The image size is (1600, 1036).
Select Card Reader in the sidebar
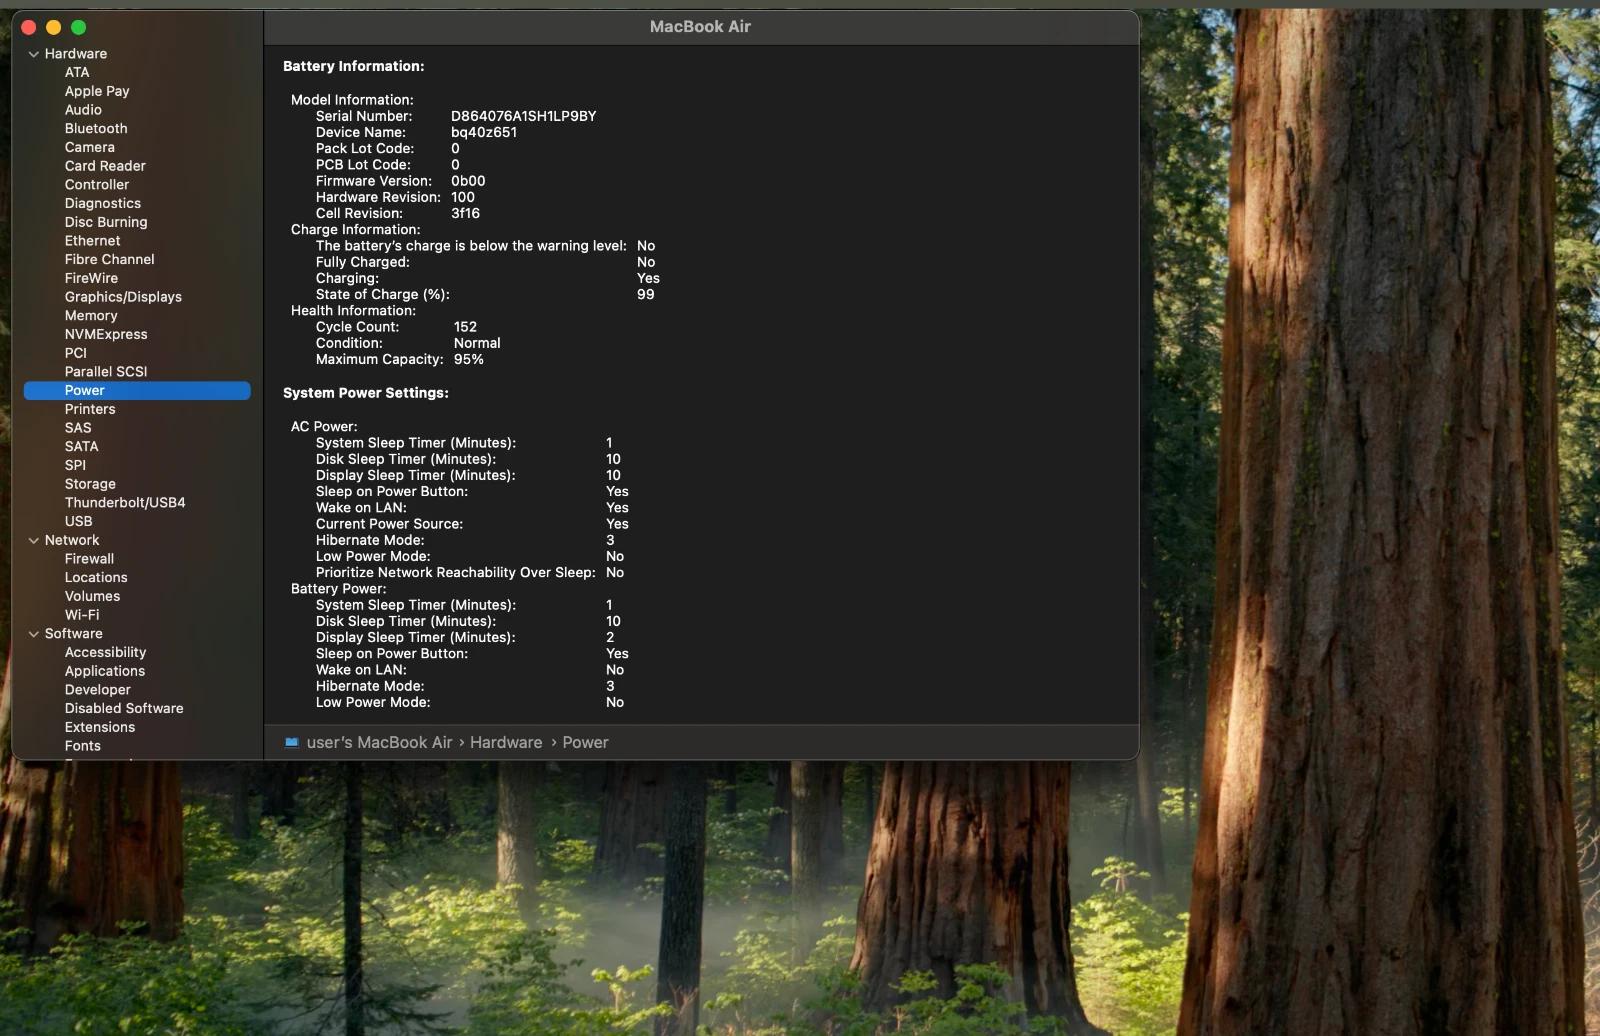(x=105, y=166)
